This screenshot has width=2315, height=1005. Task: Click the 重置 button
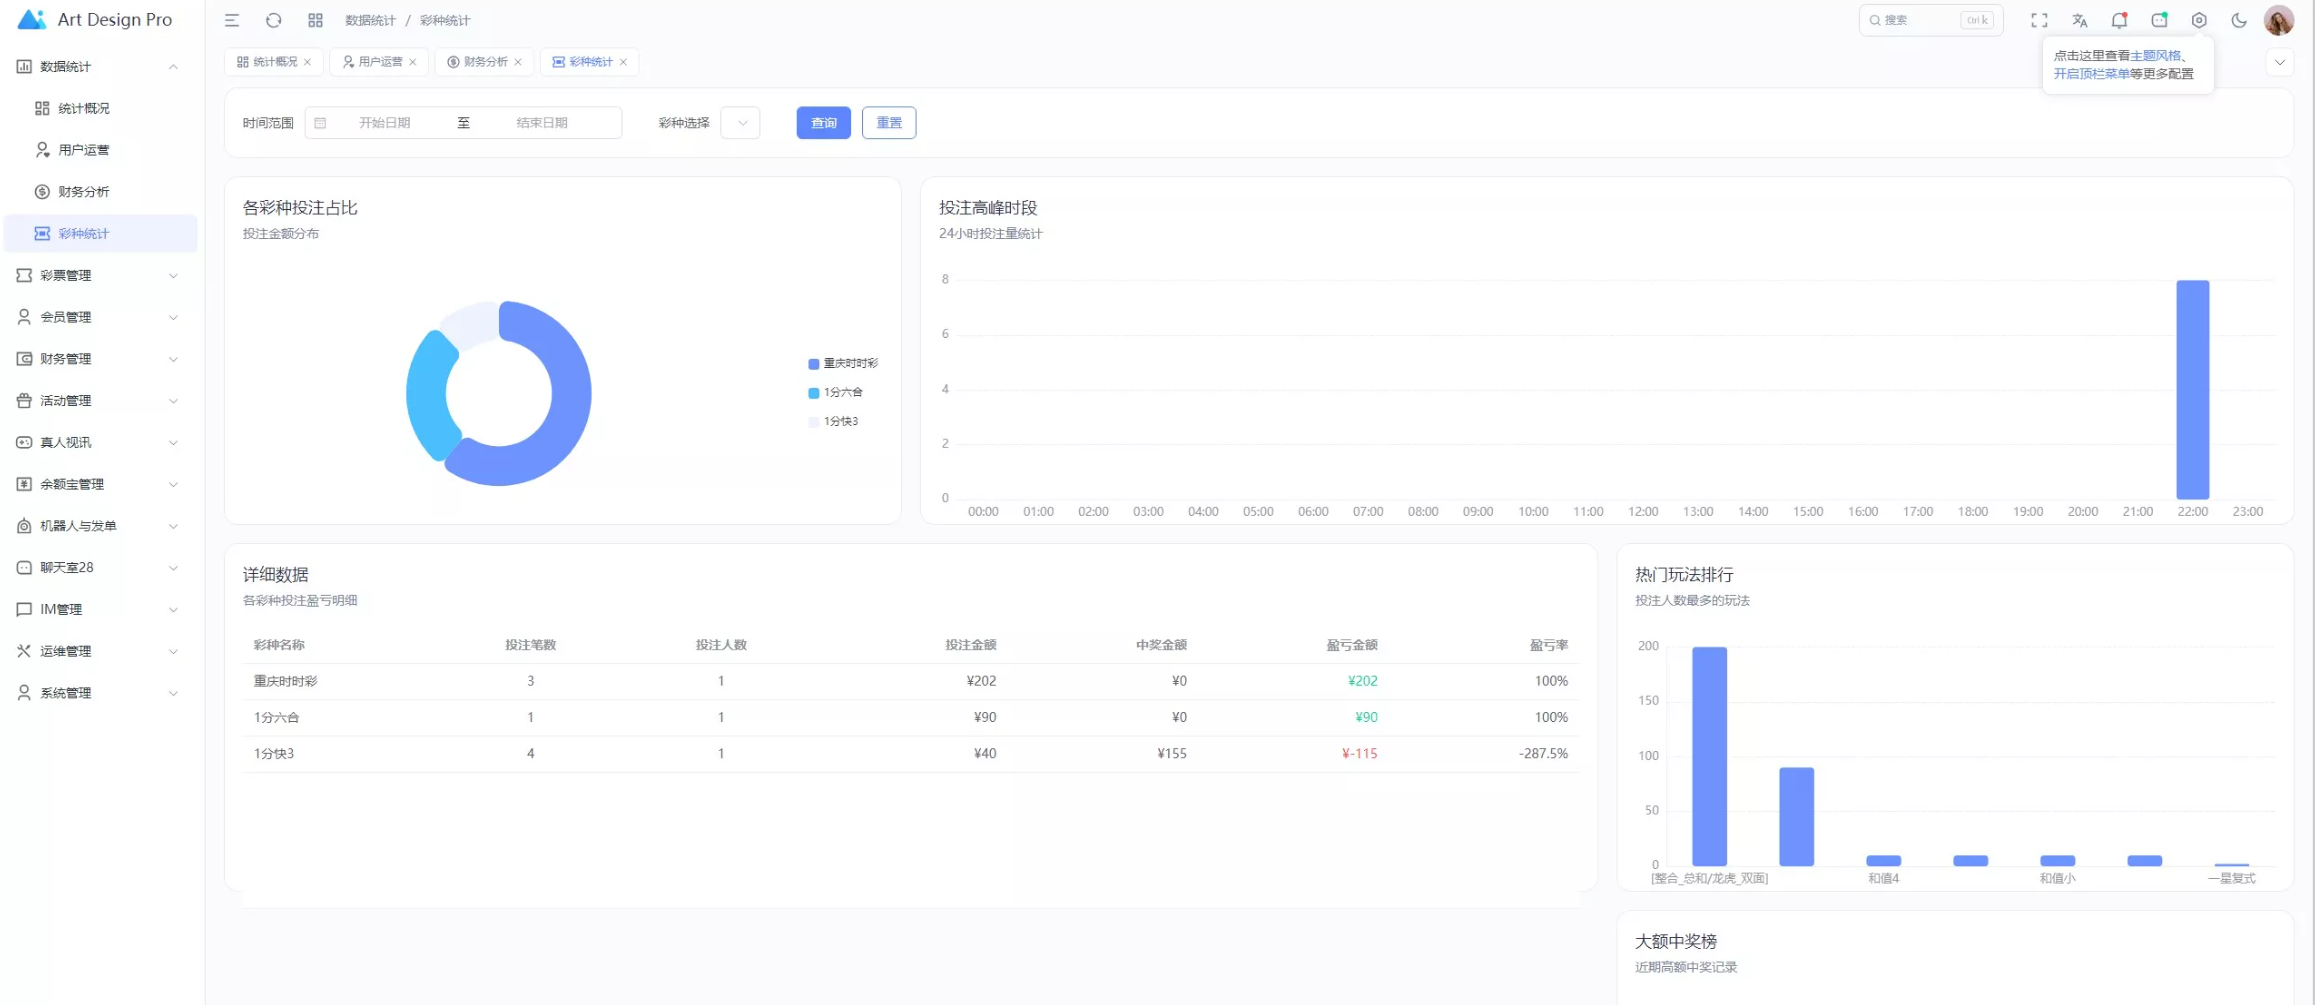point(888,123)
